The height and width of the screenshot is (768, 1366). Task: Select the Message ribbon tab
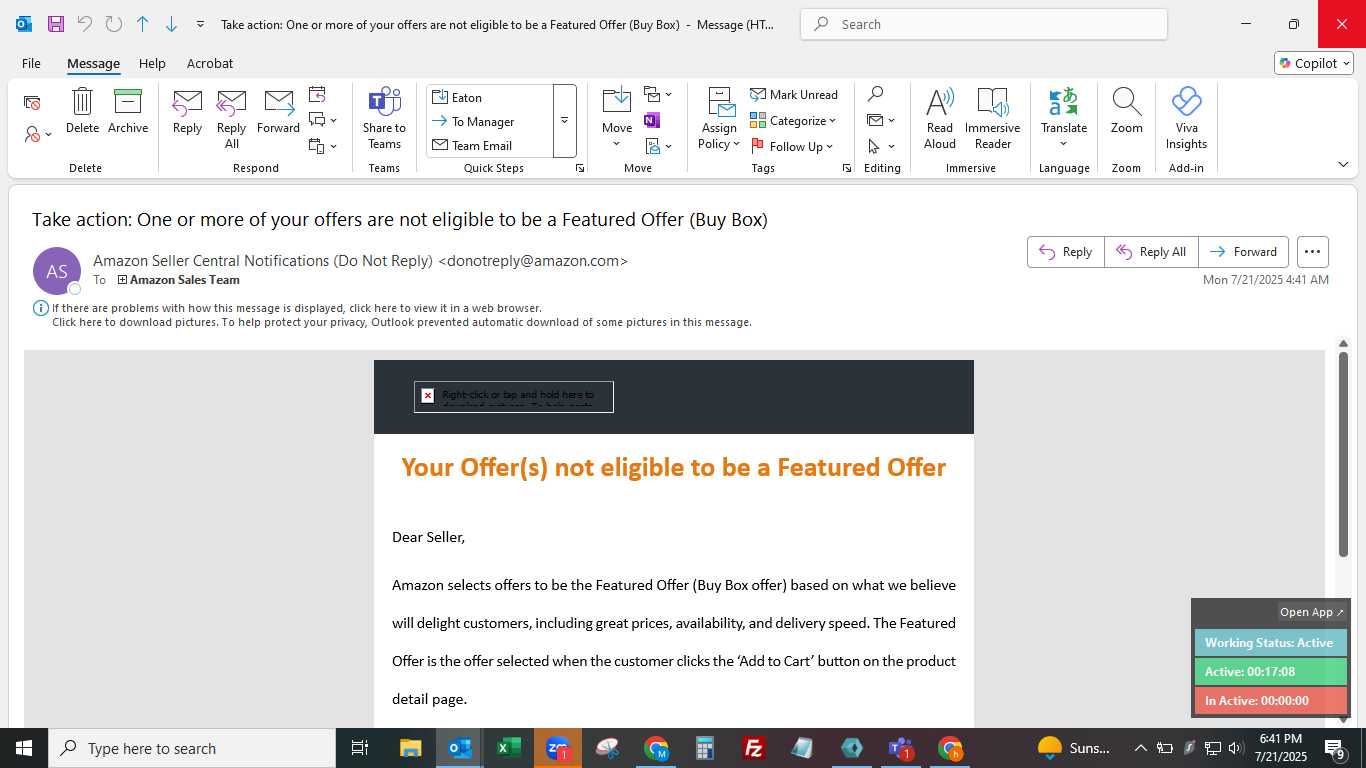pyautogui.click(x=93, y=63)
